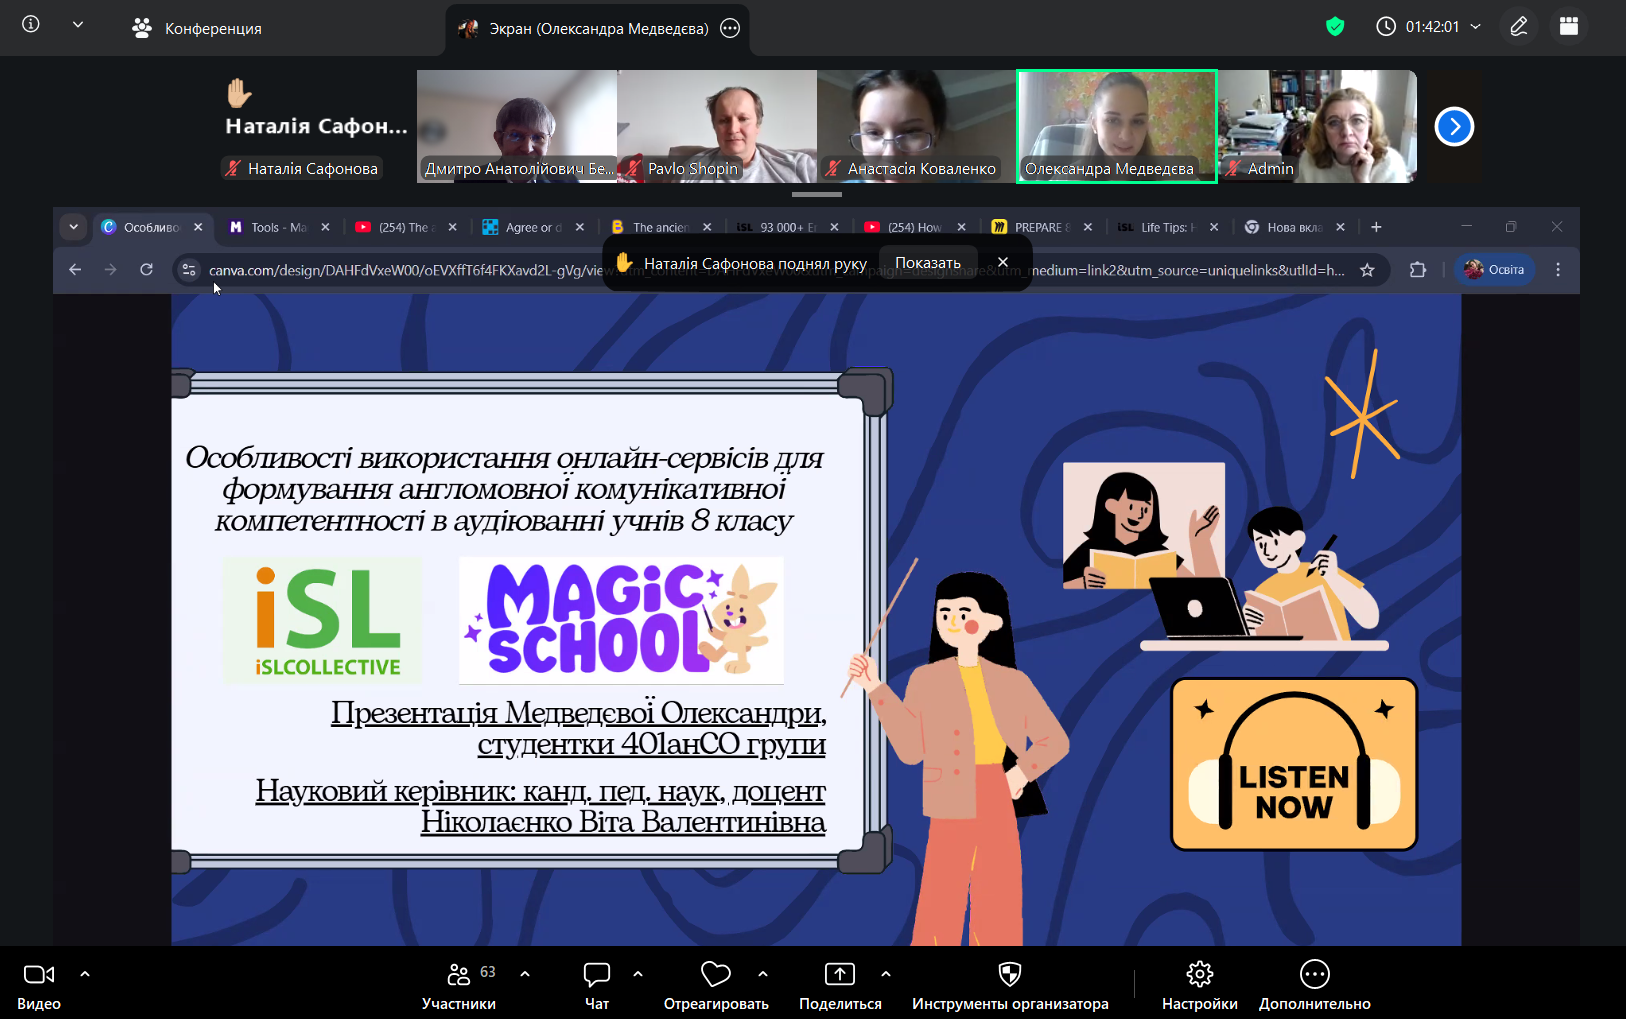Switch to the Tools - Ma browser tab

pos(279,227)
